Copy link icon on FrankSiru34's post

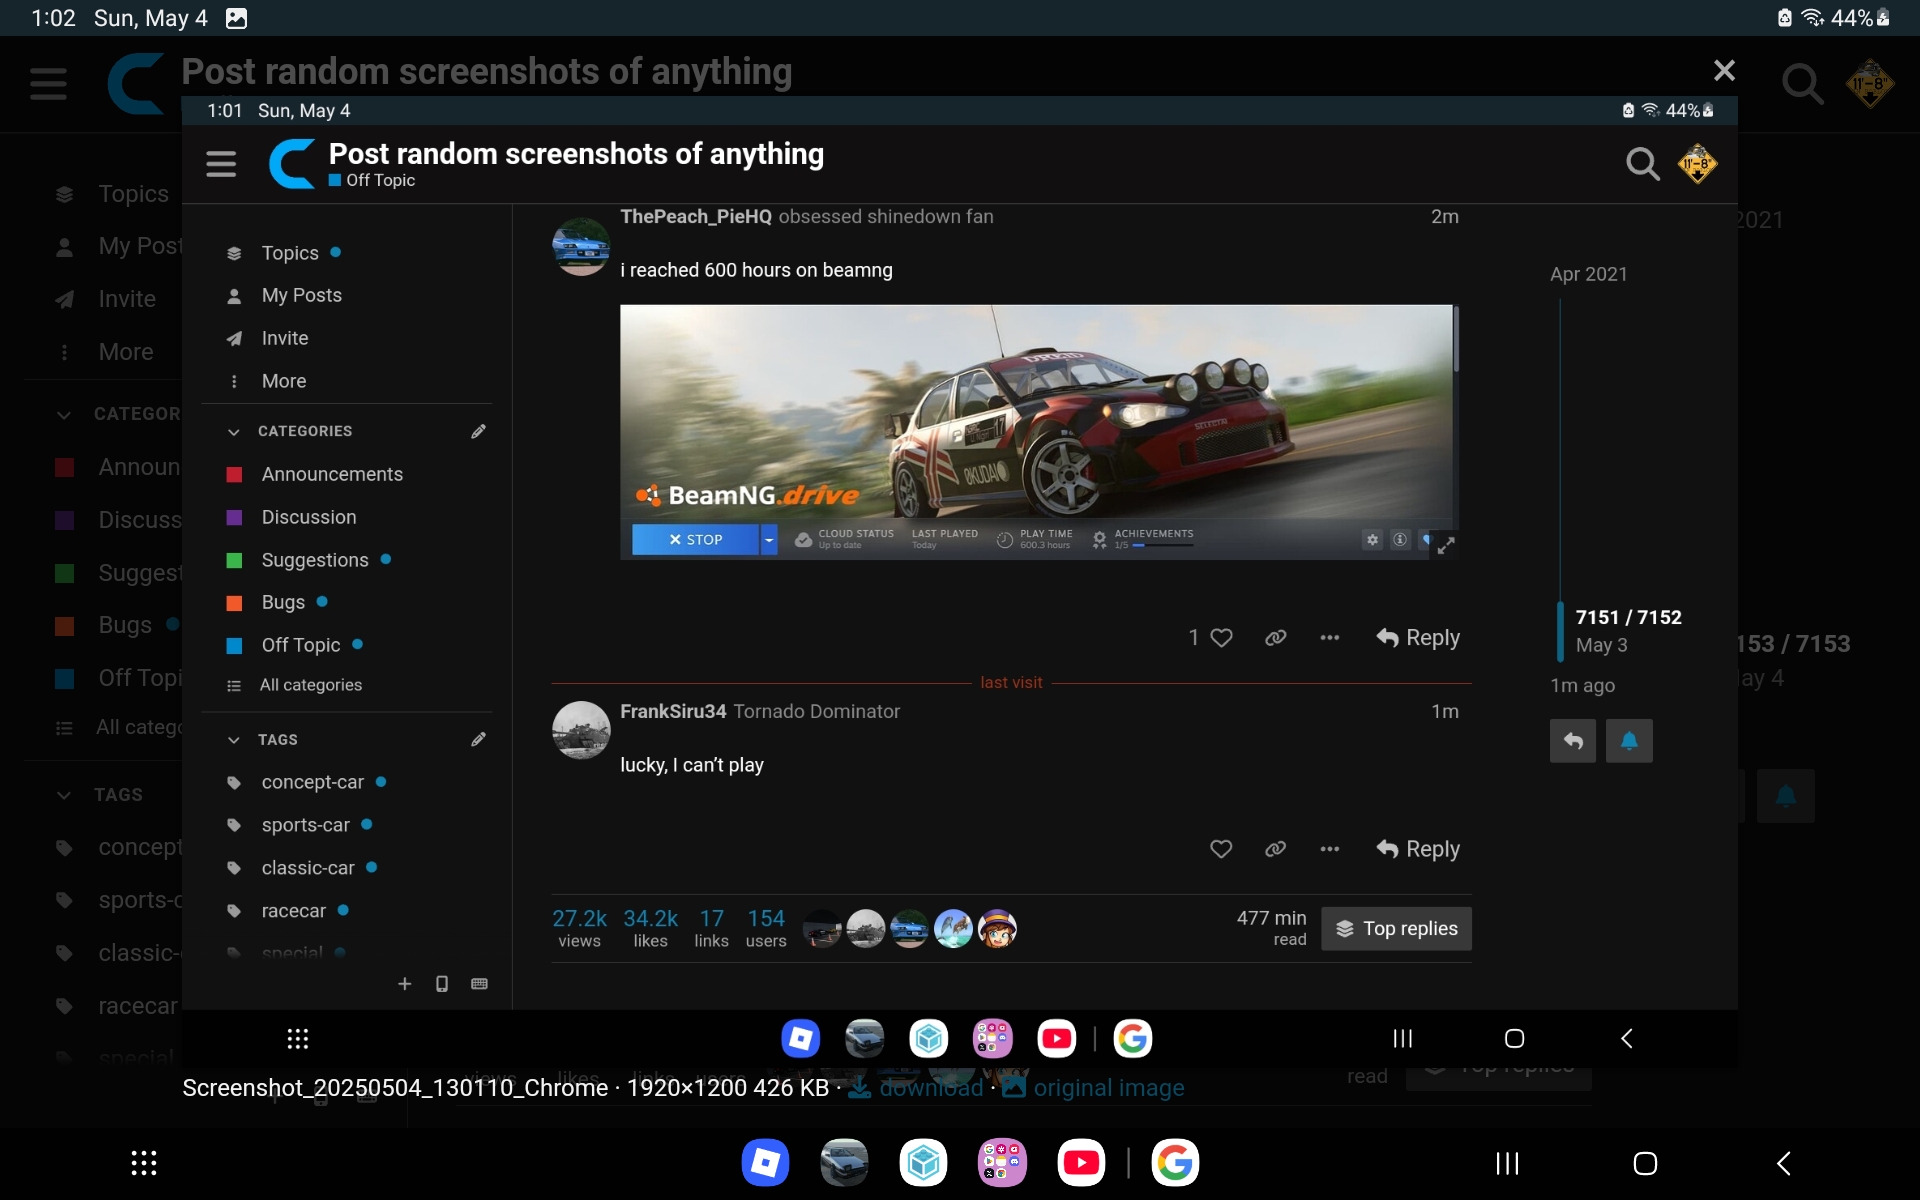1275,849
